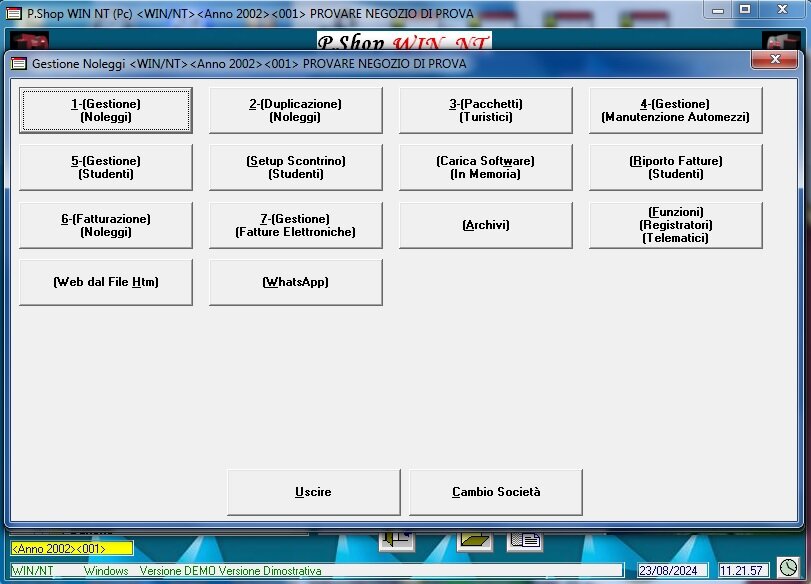Open Riporto Fatture Studenti
The width and height of the screenshot is (811, 584).
coord(675,167)
